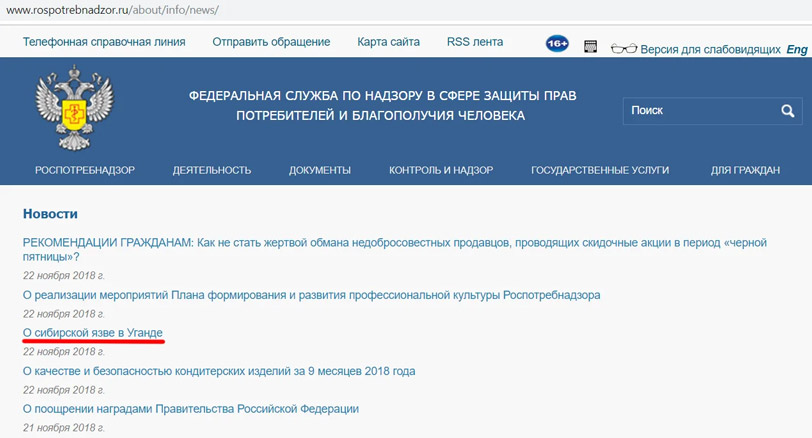
Task: Open КОНТРОЛЬ И НАДЗОР menu
Action: 441,170
